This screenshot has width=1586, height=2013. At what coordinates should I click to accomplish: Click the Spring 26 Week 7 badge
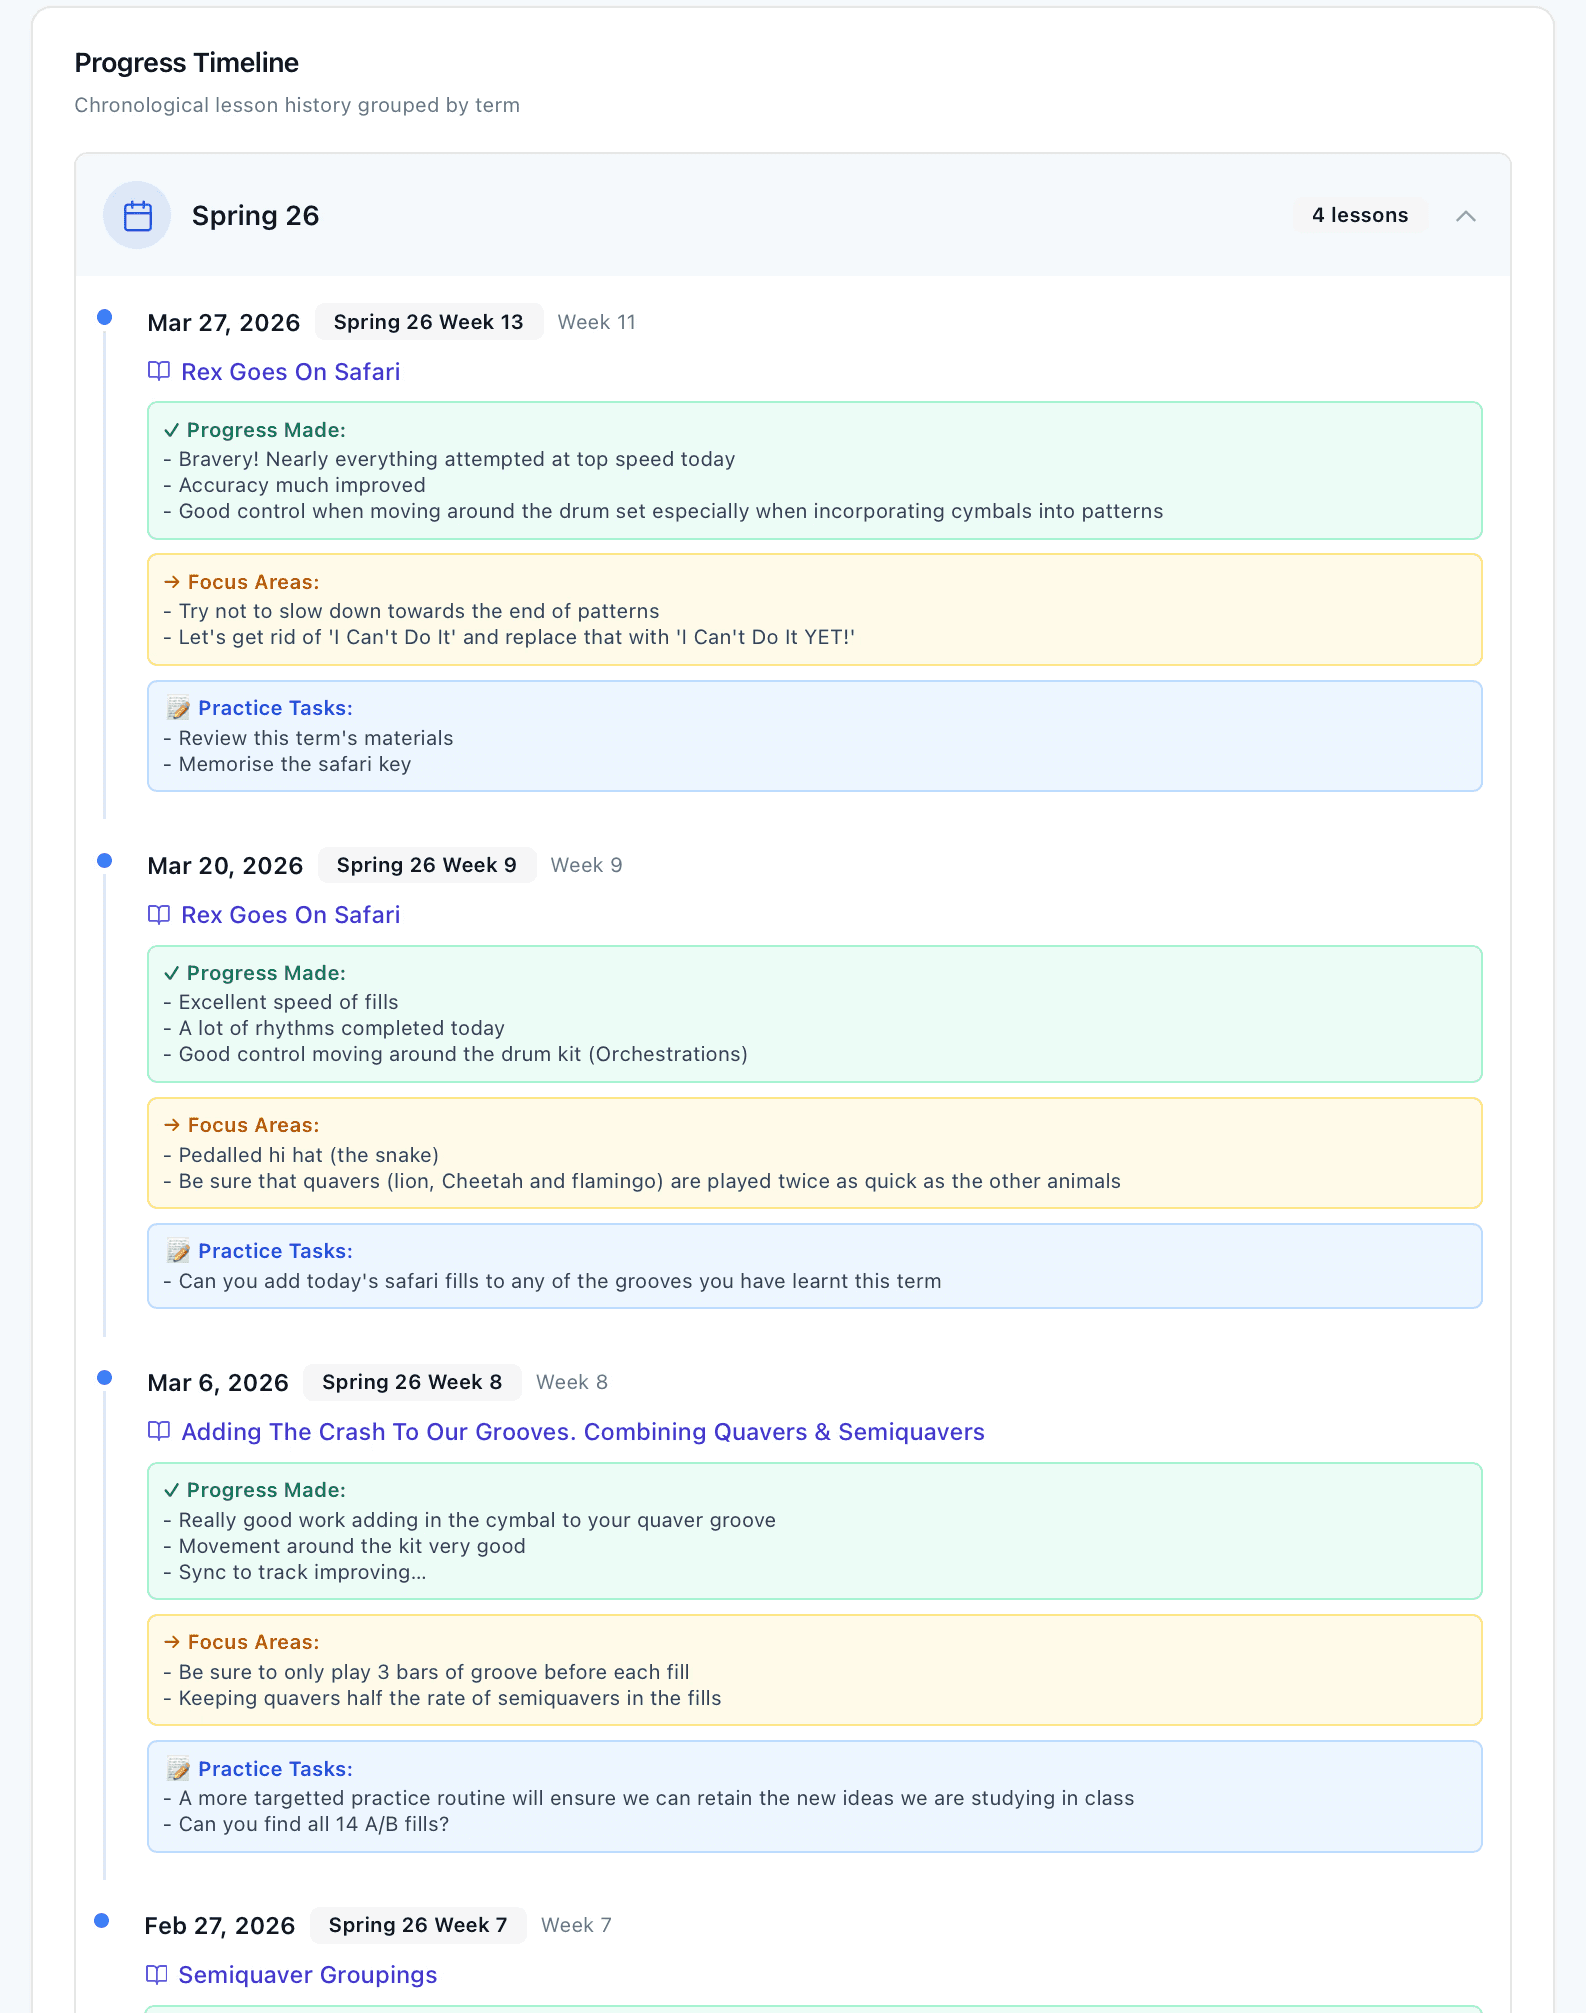(x=418, y=1925)
